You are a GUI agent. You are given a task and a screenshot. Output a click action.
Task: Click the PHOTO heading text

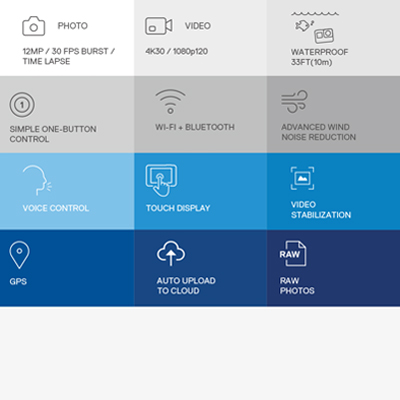73,26
